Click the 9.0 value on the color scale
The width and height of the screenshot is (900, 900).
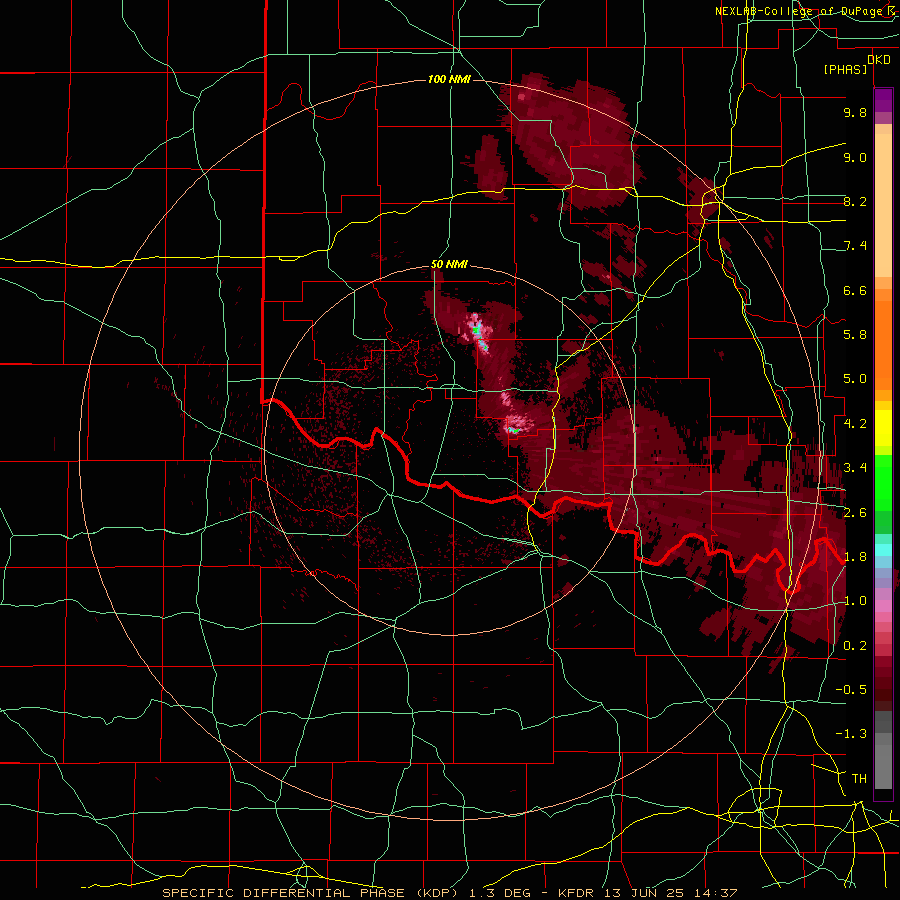pos(855,157)
